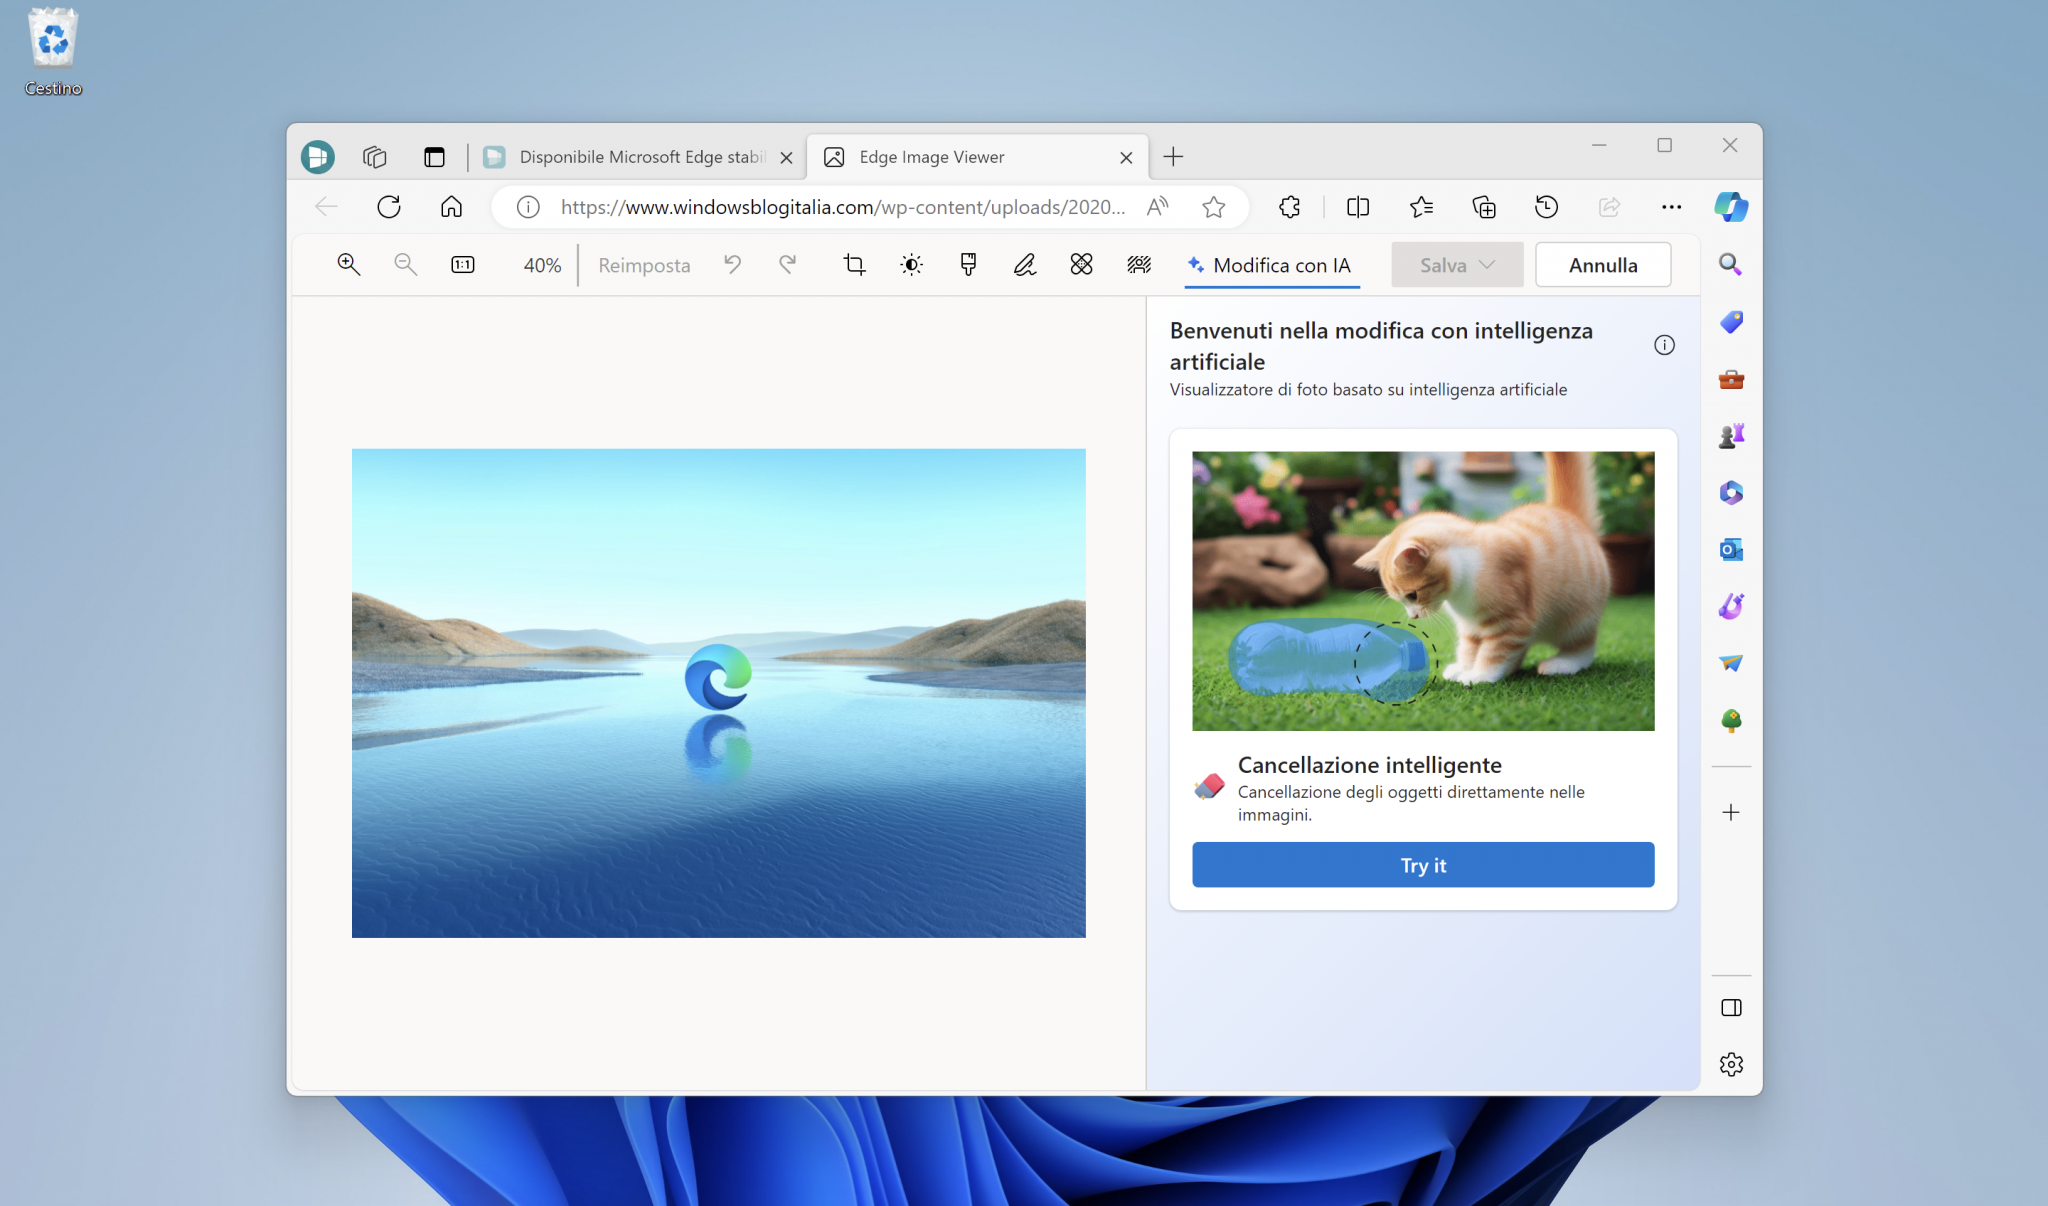Open Copilot from the toolbar
This screenshot has width=2048, height=1206.
point(1732,207)
